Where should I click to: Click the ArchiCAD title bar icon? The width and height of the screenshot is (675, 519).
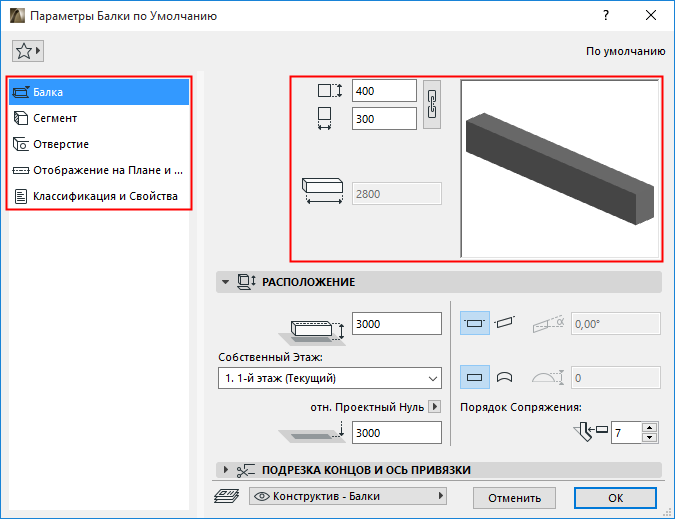pos(17,15)
